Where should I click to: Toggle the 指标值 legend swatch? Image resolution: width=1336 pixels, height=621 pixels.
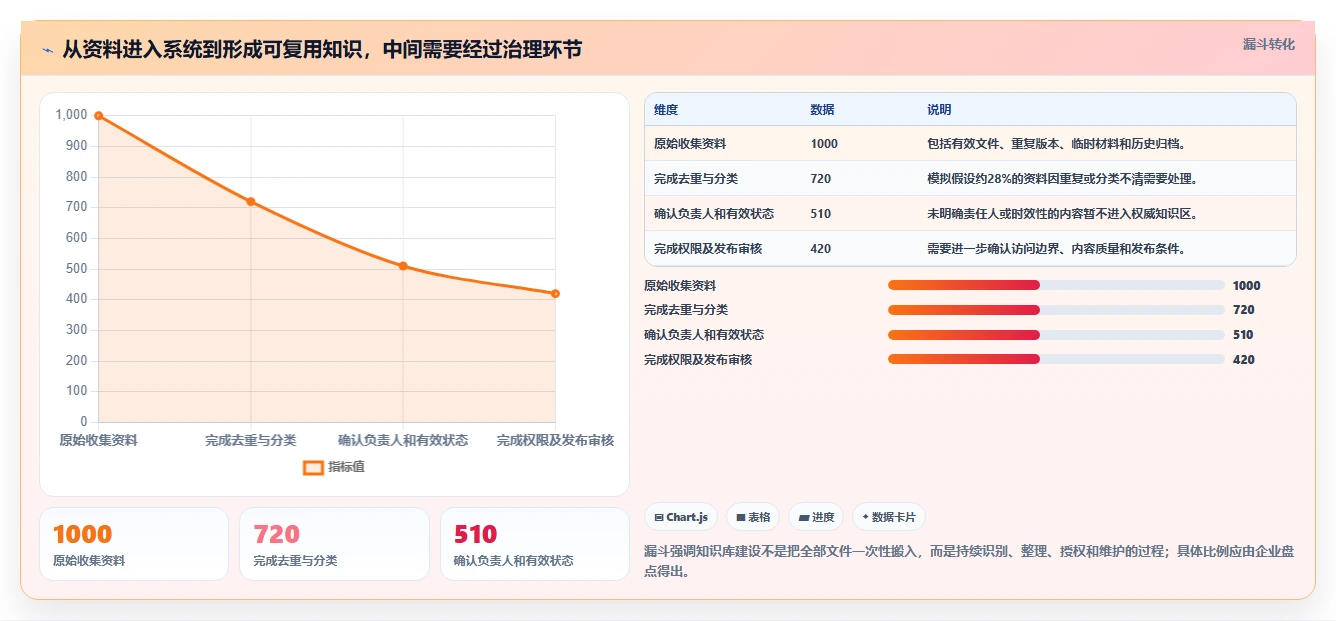point(313,467)
